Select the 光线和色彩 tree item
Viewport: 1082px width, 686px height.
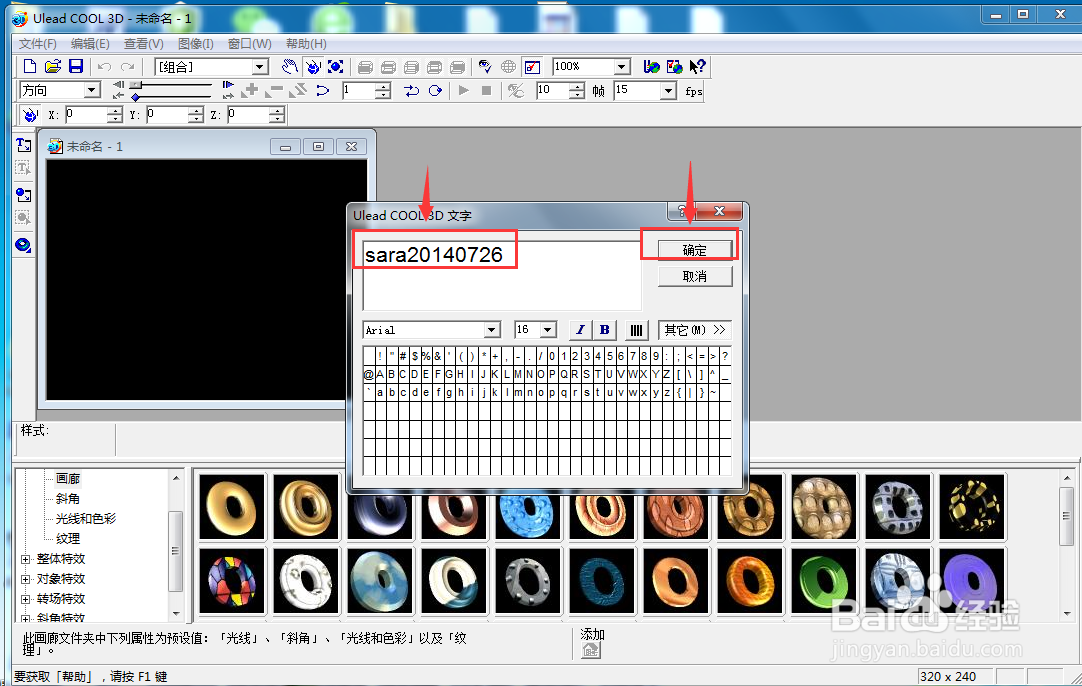coord(86,518)
